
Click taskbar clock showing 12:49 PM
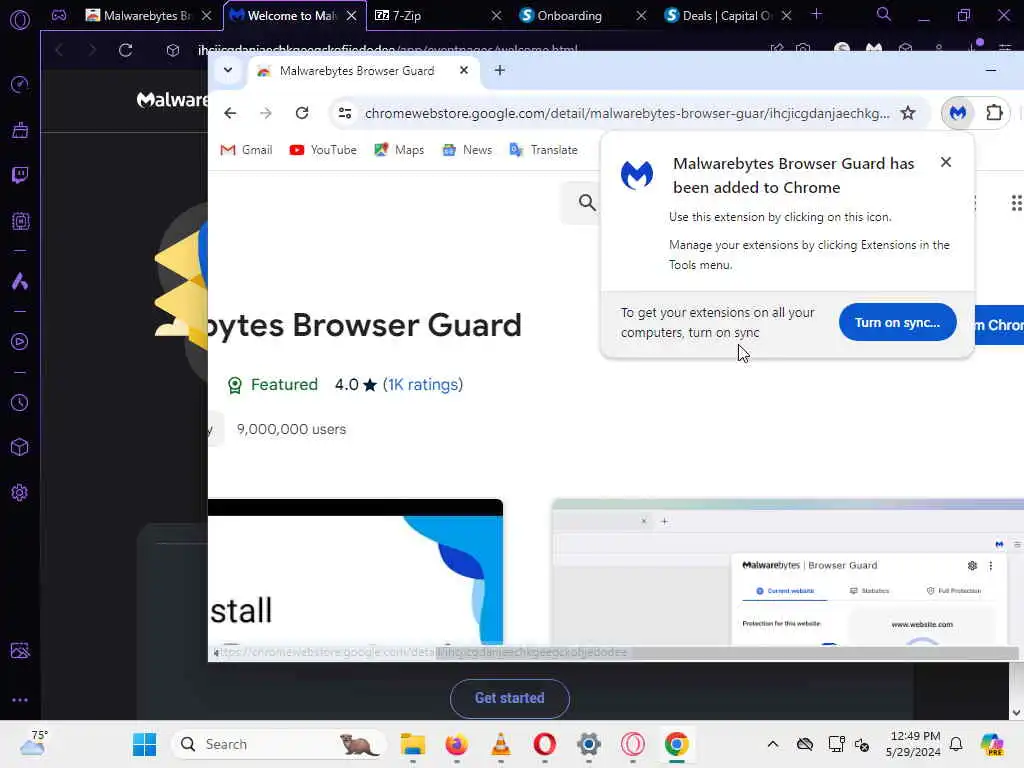[914, 744]
